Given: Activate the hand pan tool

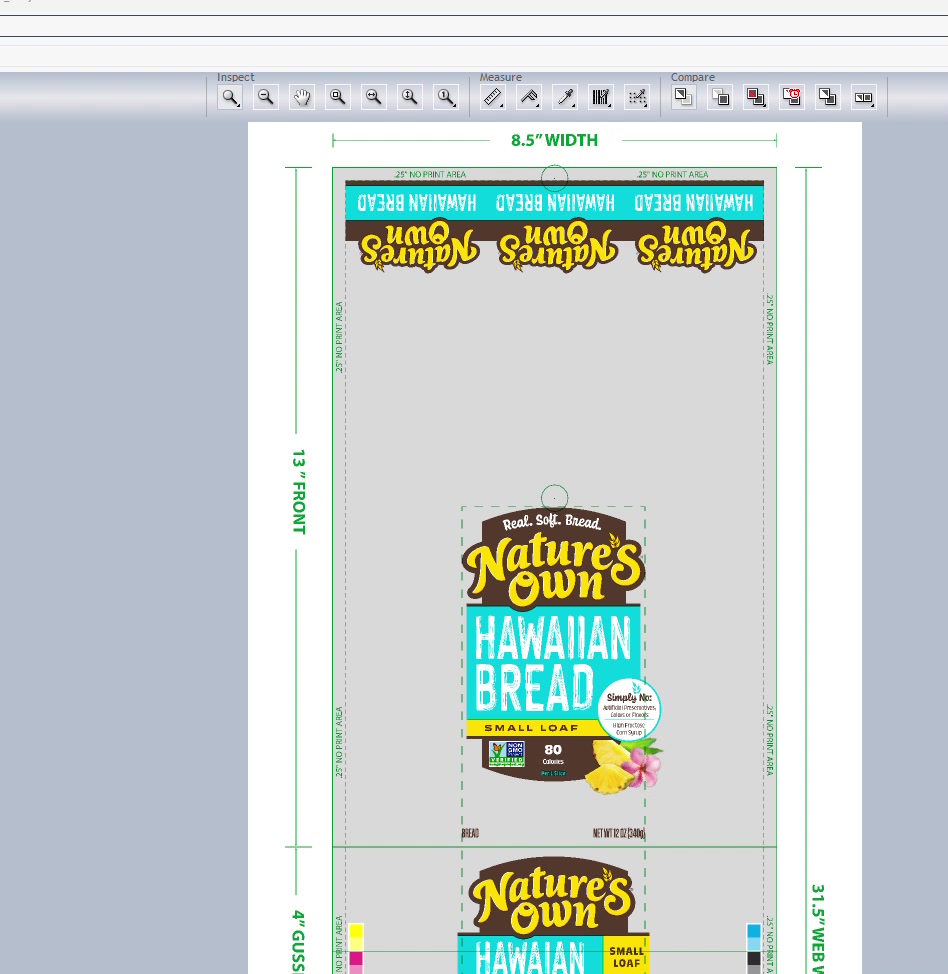Looking at the screenshot, I should [x=302, y=97].
